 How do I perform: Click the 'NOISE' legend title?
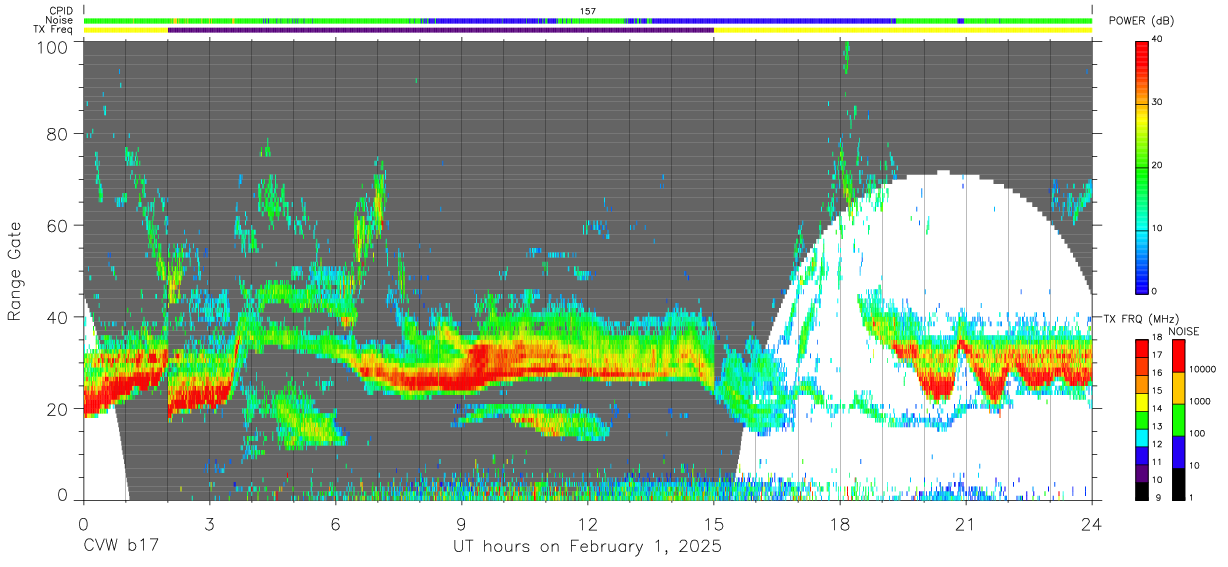1183,330
